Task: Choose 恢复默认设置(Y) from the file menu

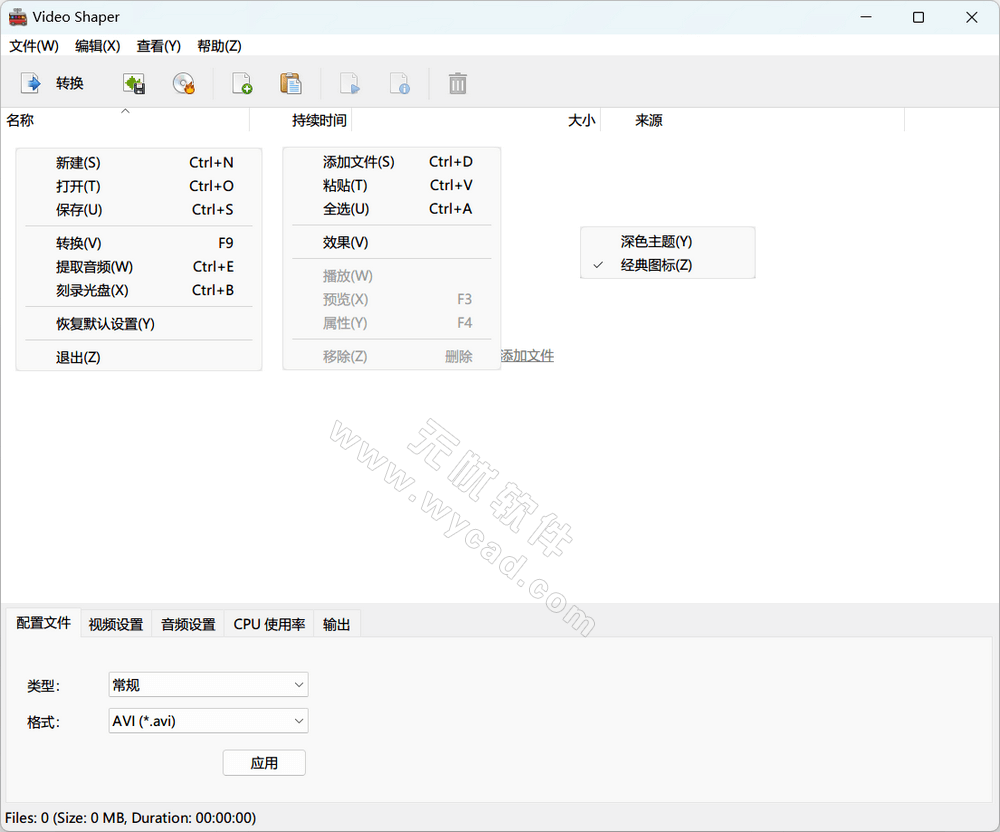Action: [x=105, y=324]
